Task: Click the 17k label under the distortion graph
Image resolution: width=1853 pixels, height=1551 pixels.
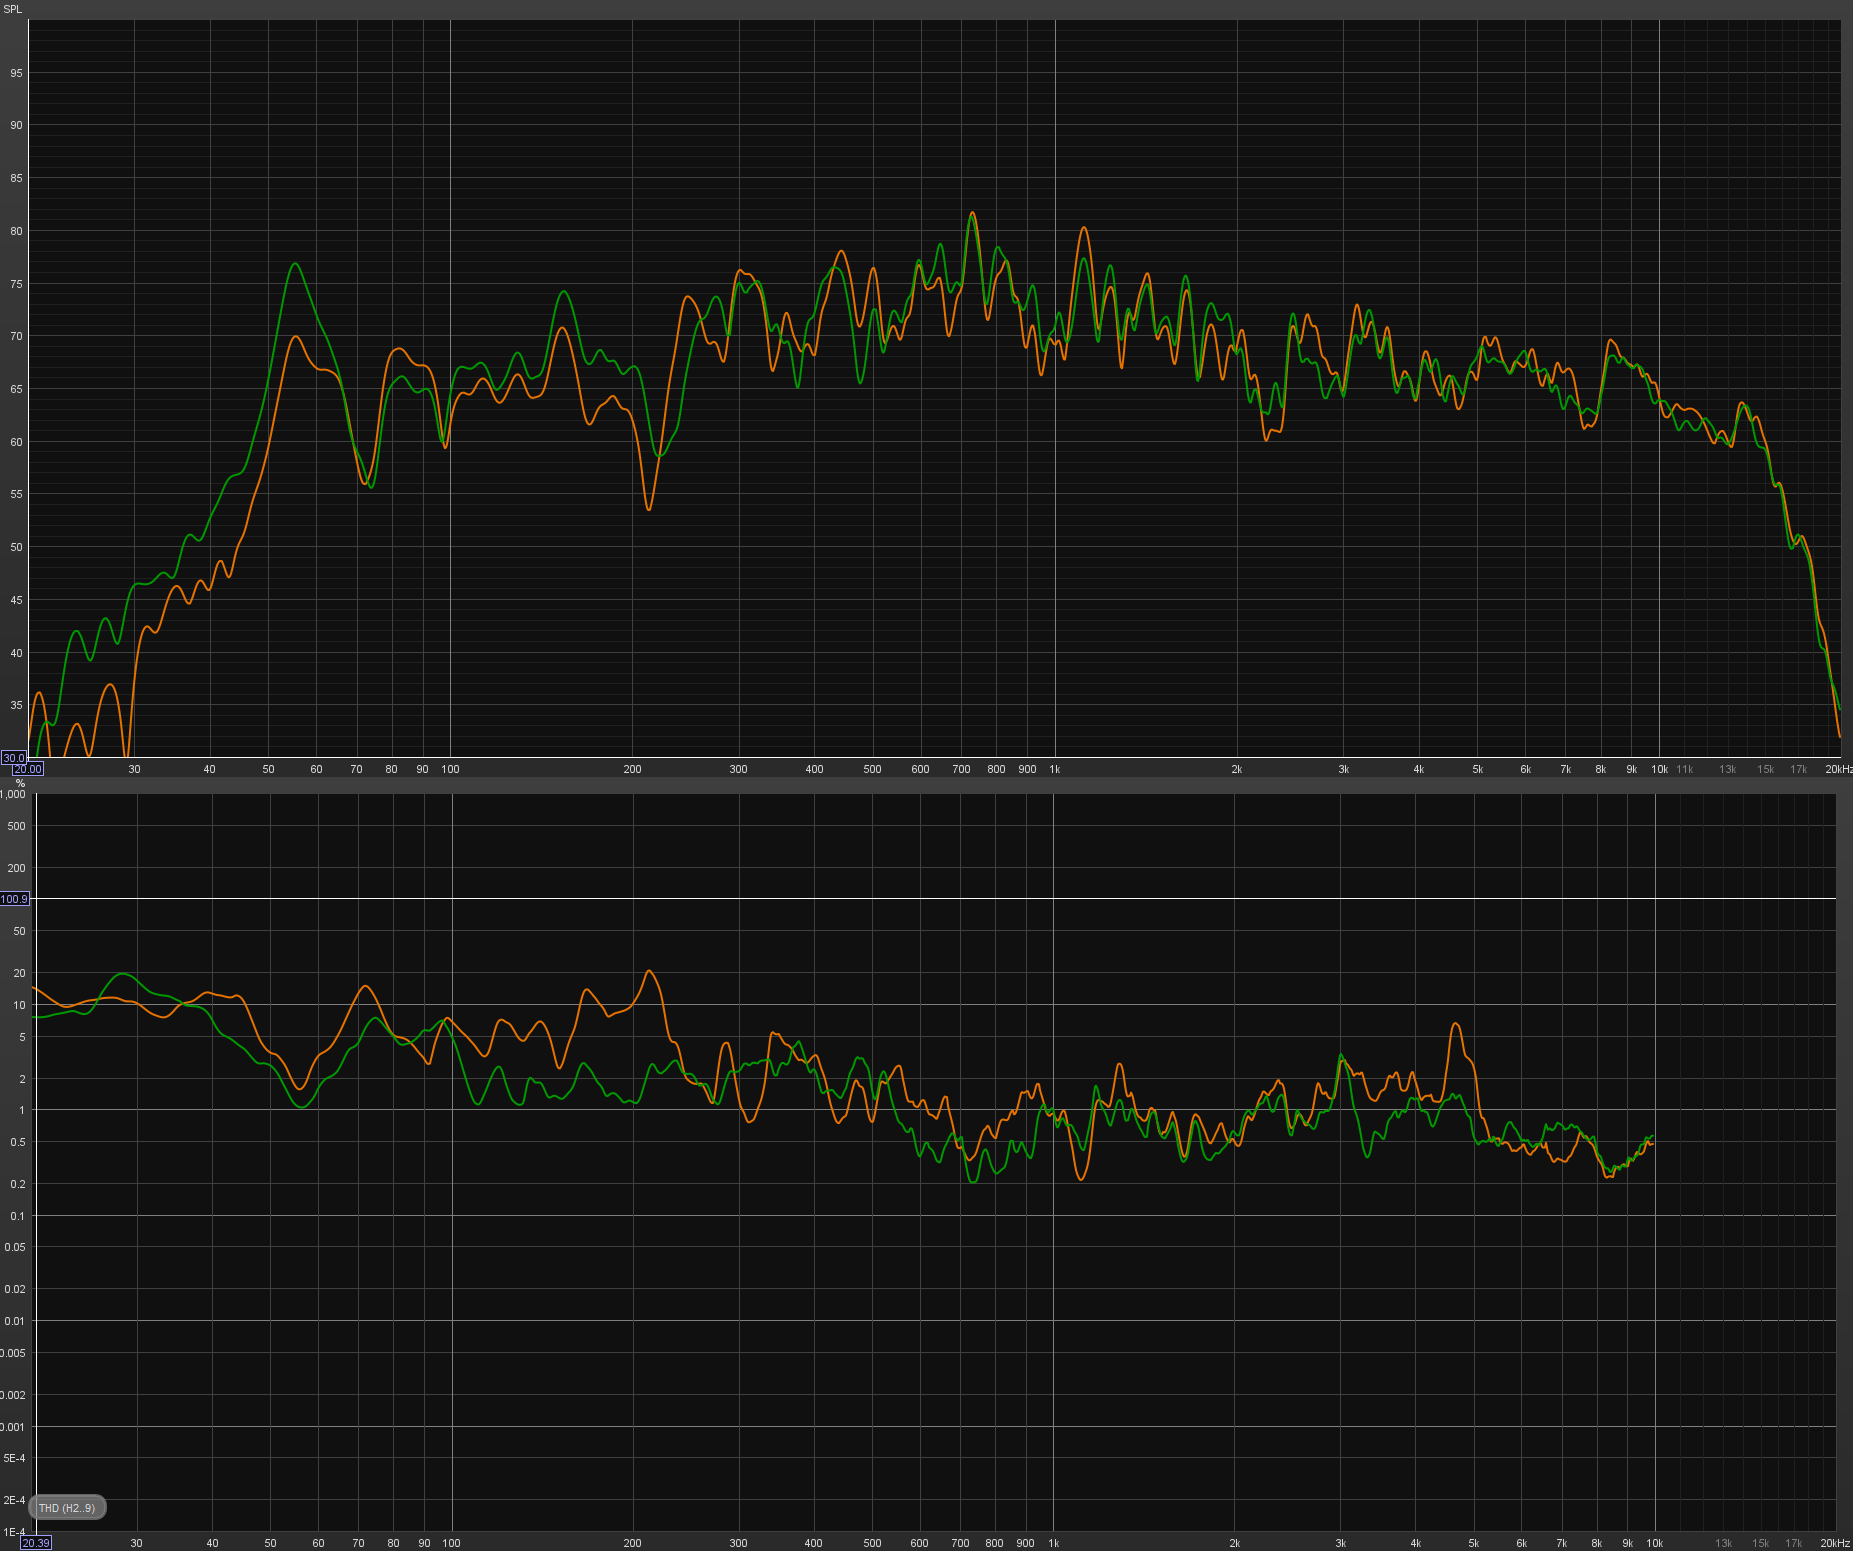Action: 1794,1543
